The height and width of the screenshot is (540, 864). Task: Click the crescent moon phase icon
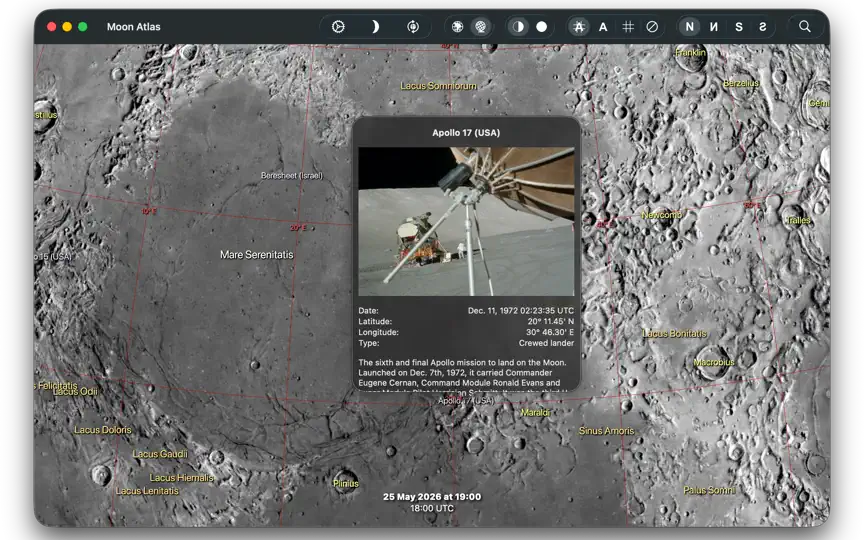click(375, 26)
